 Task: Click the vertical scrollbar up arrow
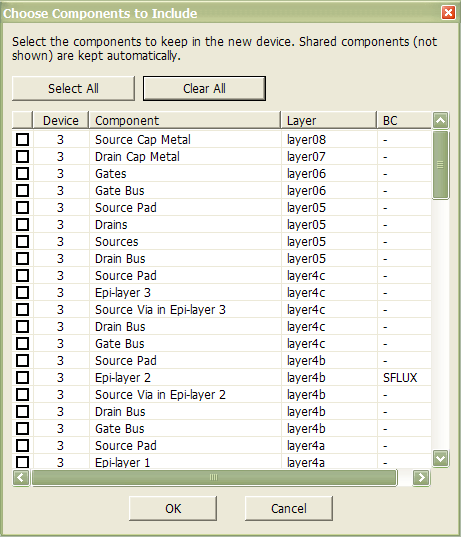click(x=440, y=120)
